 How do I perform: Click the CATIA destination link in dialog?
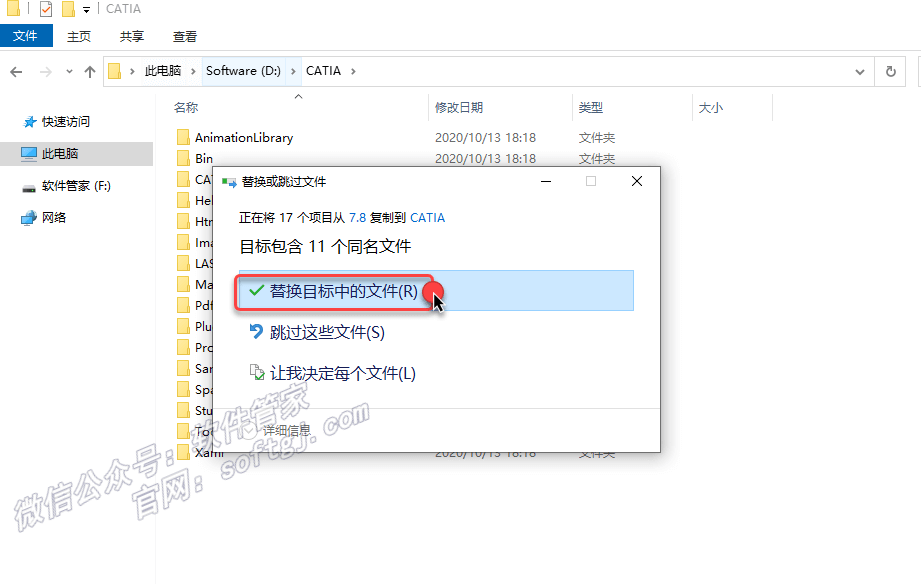pyautogui.click(x=427, y=218)
